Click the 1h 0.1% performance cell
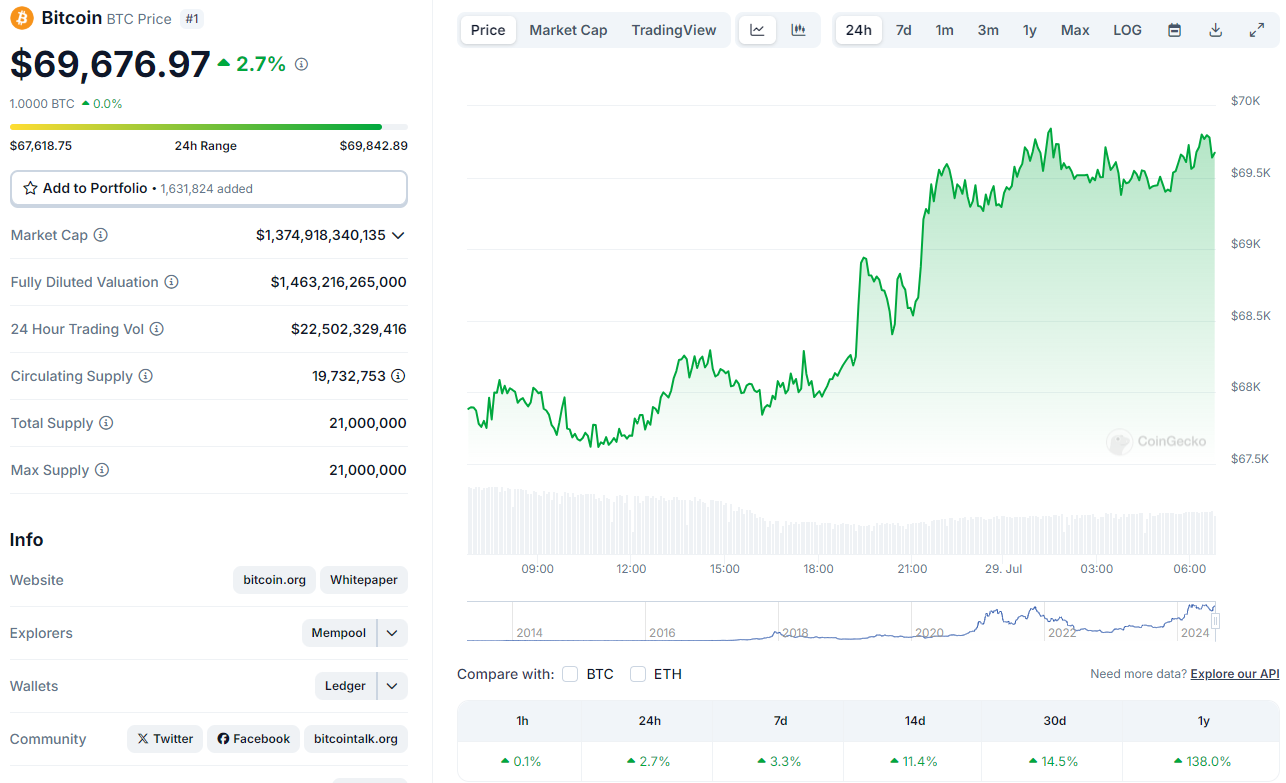 [x=520, y=761]
